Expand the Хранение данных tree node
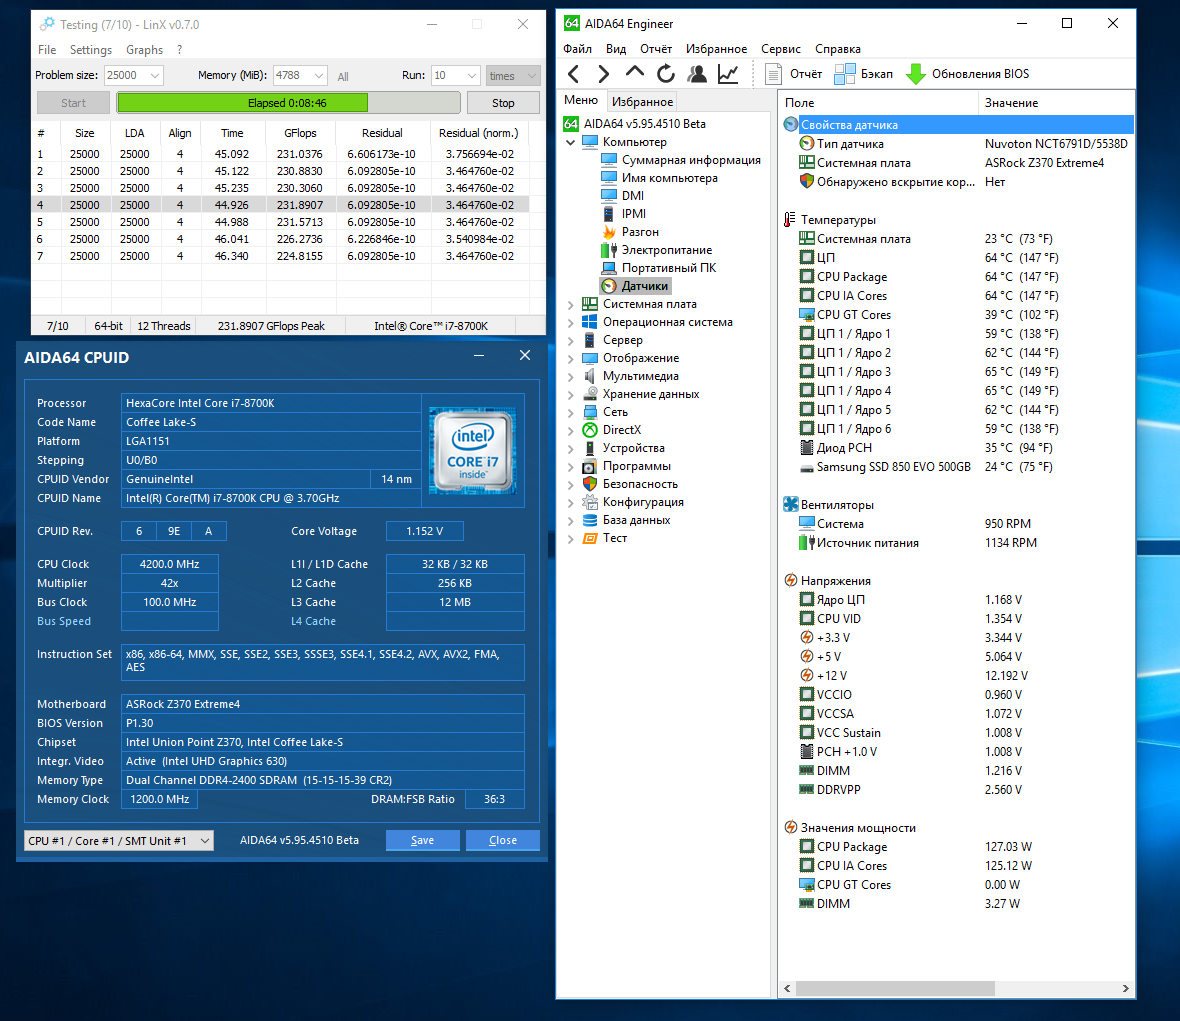1180x1021 pixels. pyautogui.click(x=570, y=395)
